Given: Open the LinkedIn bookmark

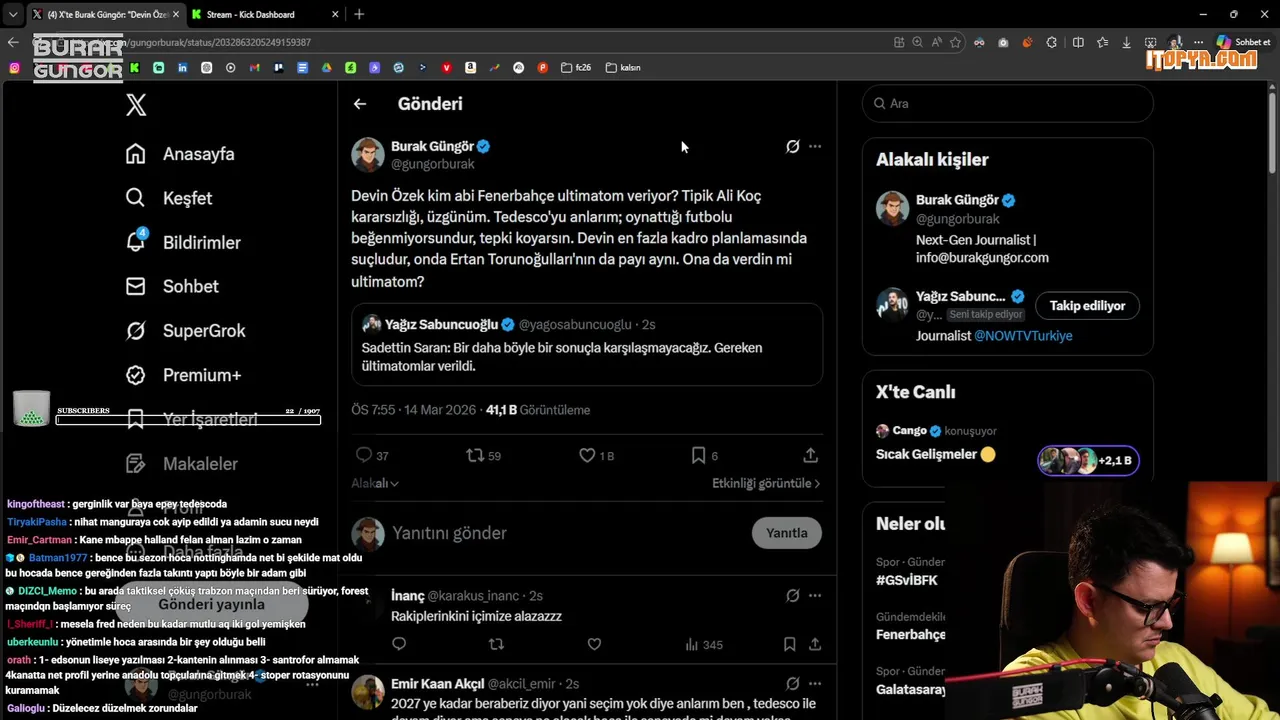Looking at the screenshot, I should click(183, 68).
